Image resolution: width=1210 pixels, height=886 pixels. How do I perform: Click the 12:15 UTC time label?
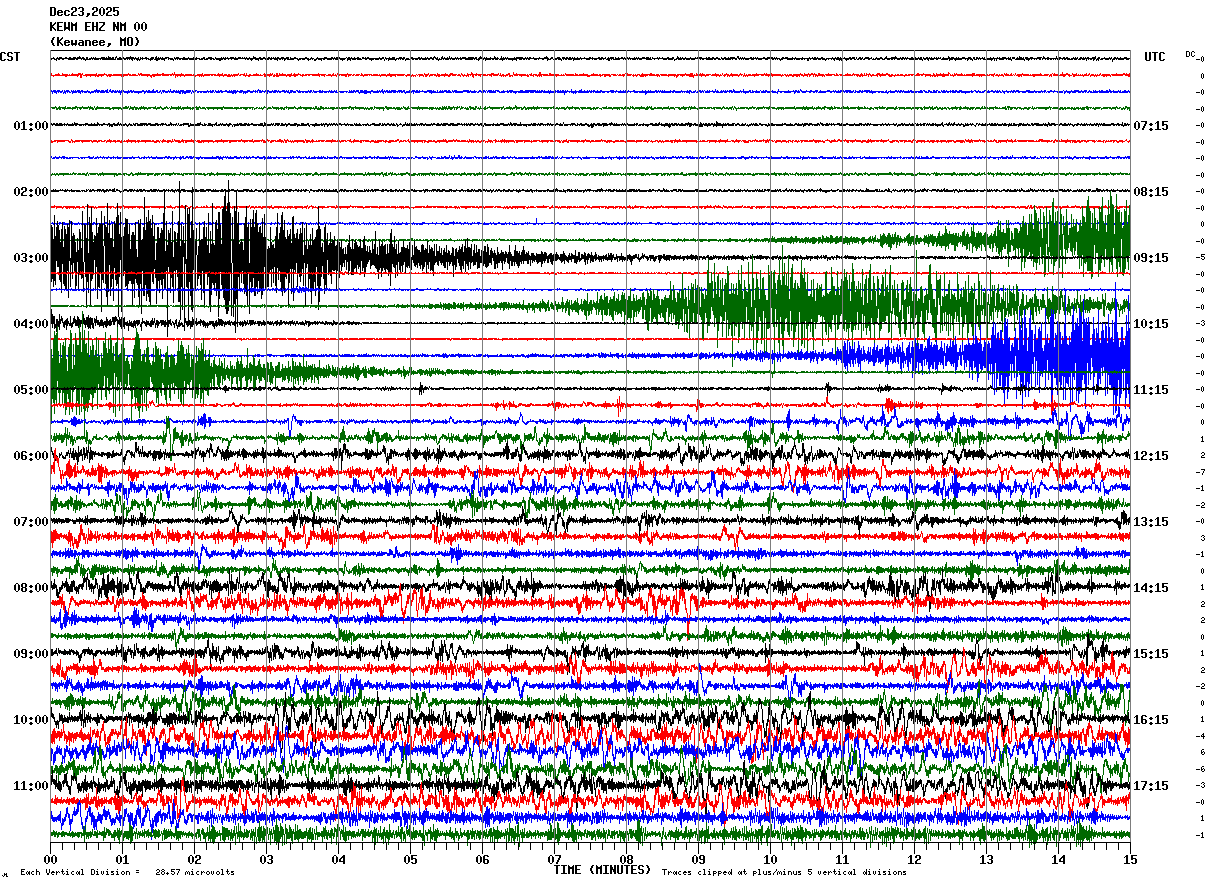point(1151,456)
